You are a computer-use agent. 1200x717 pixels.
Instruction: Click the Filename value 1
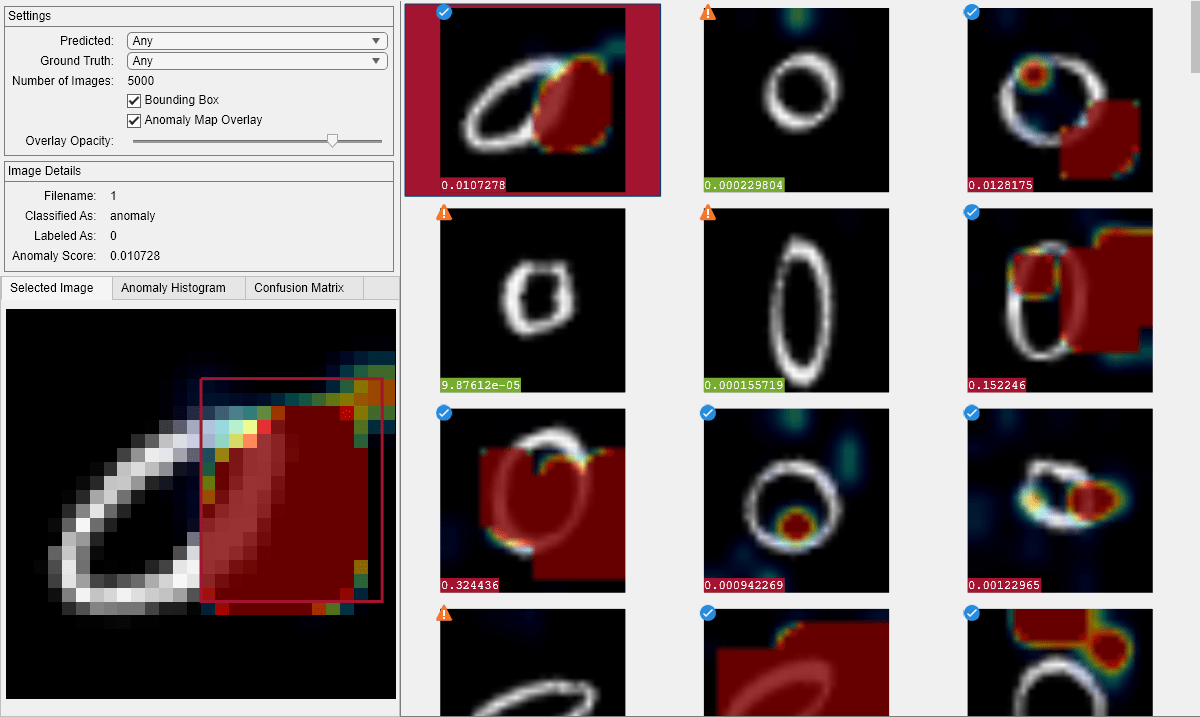[x=113, y=196]
